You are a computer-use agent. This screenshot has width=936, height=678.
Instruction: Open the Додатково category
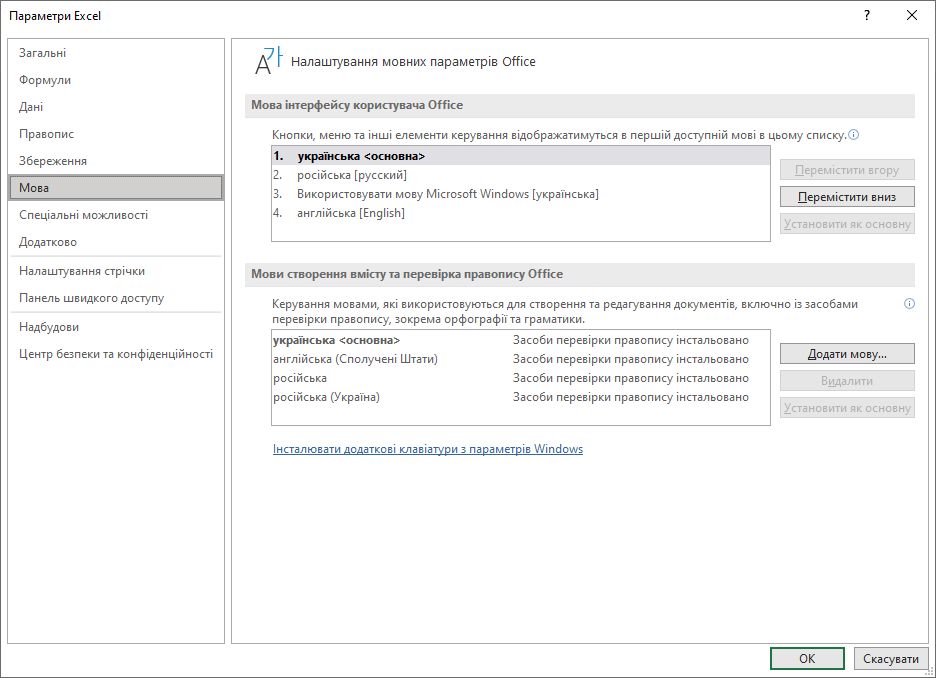(x=116, y=242)
